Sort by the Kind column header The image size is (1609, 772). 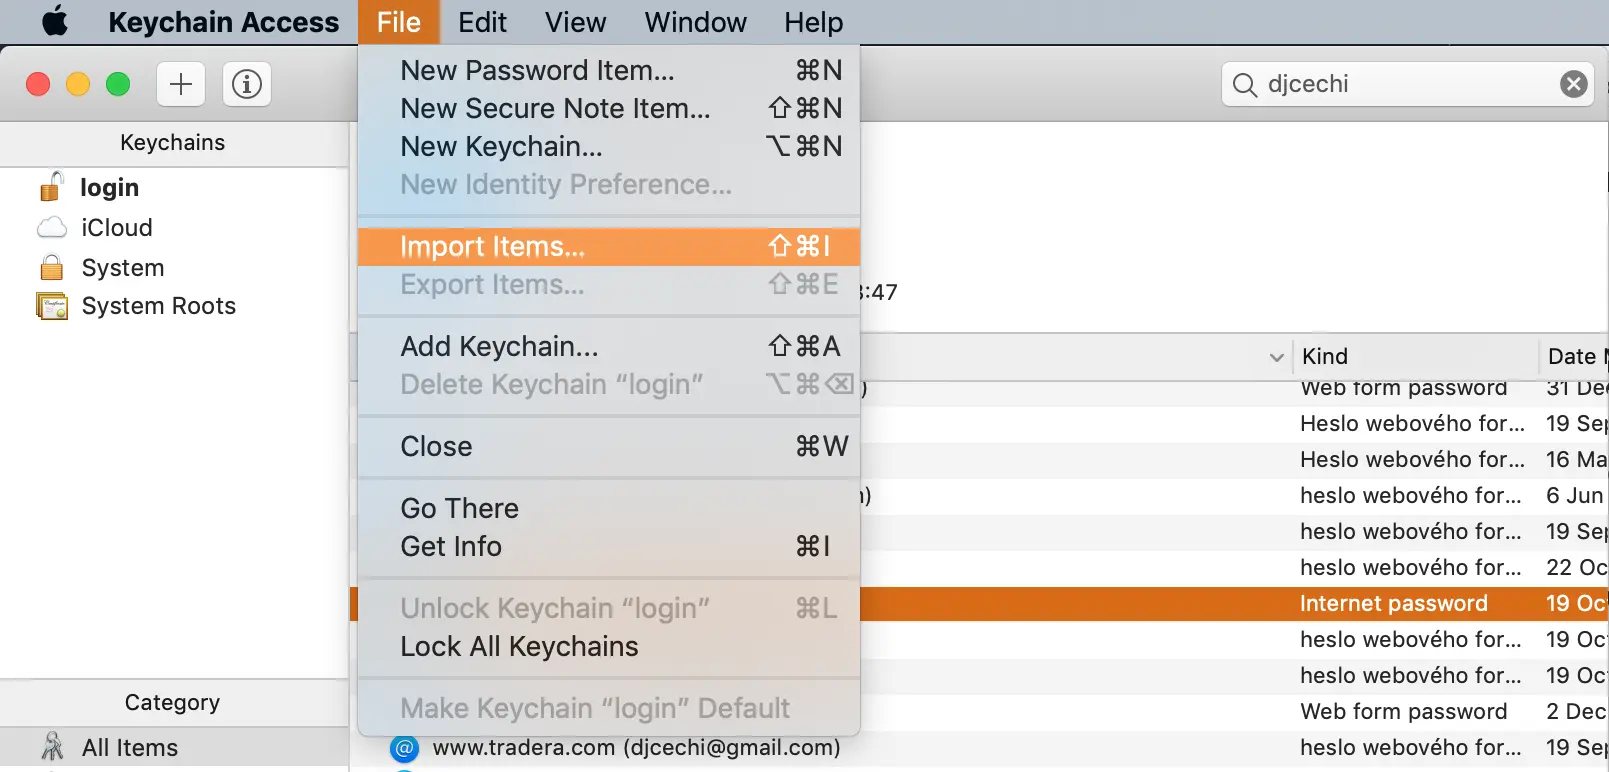1415,356
